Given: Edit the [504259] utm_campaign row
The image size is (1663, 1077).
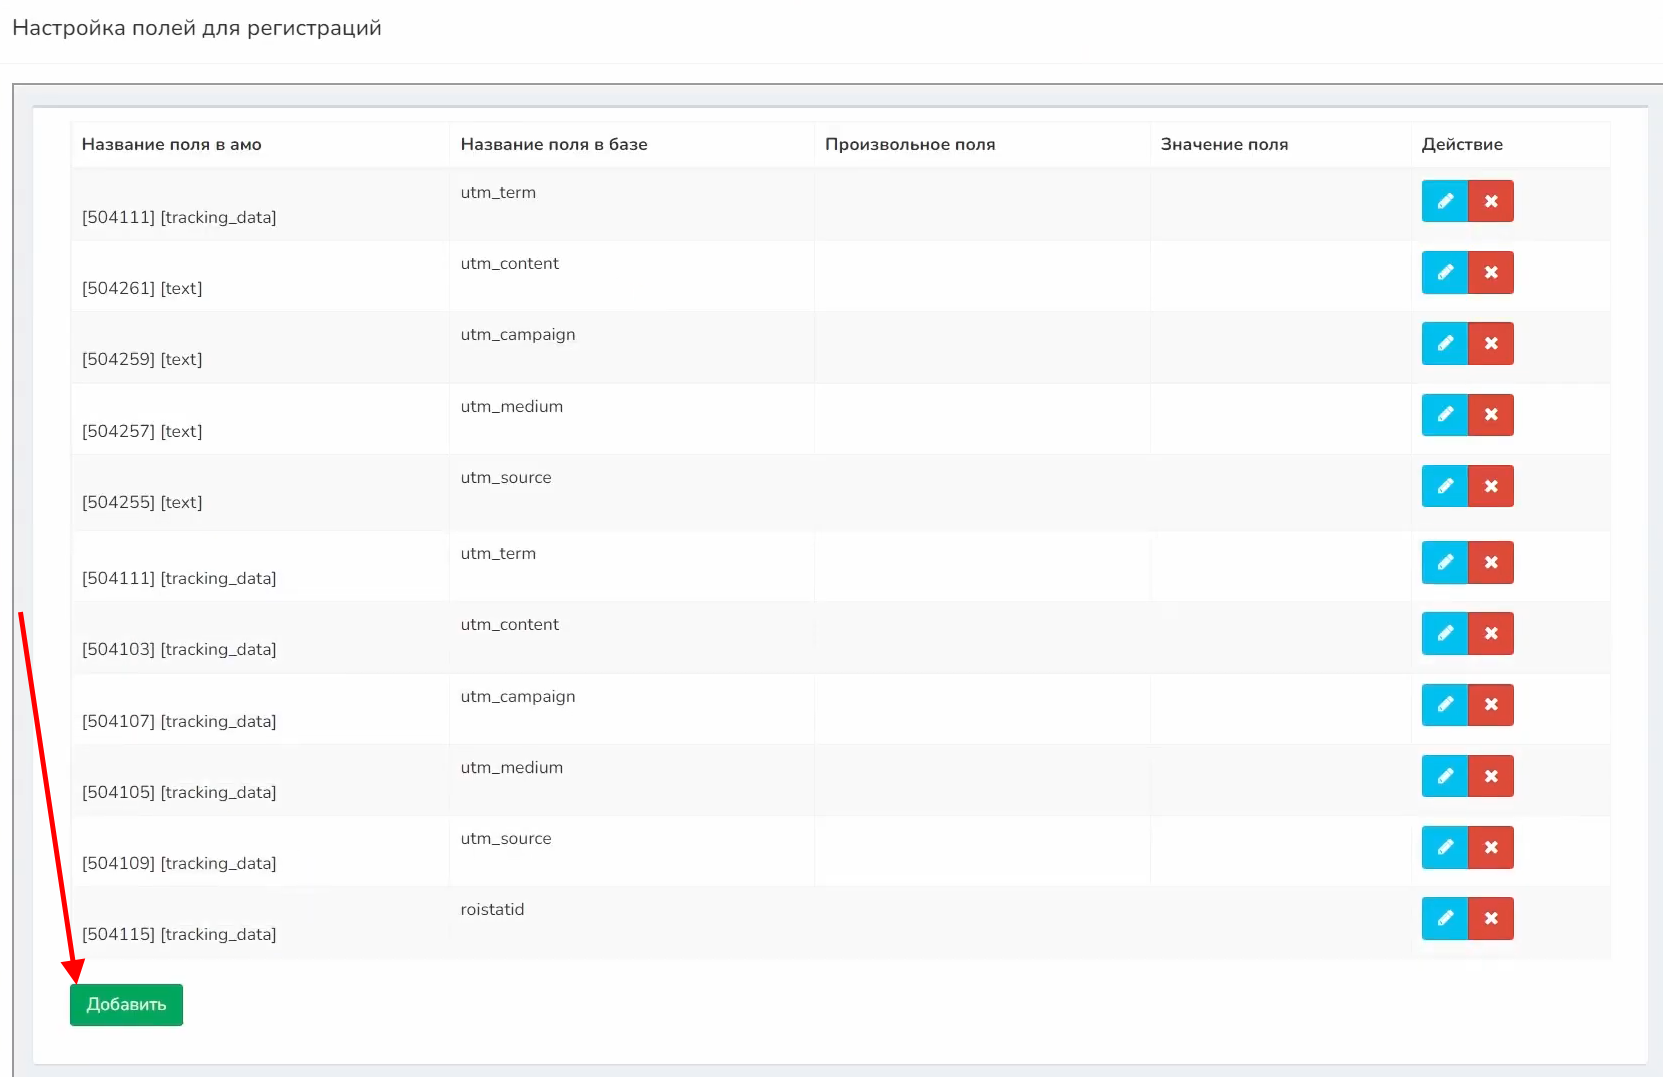Looking at the screenshot, I should click(1444, 343).
